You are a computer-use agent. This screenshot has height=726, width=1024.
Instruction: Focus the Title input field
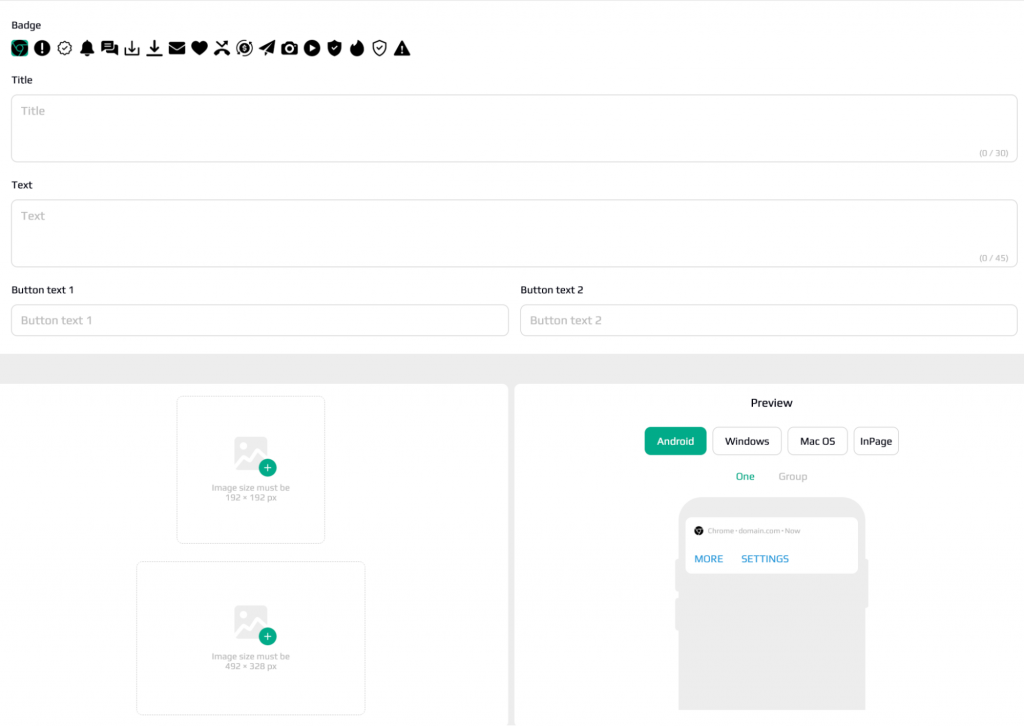click(514, 128)
